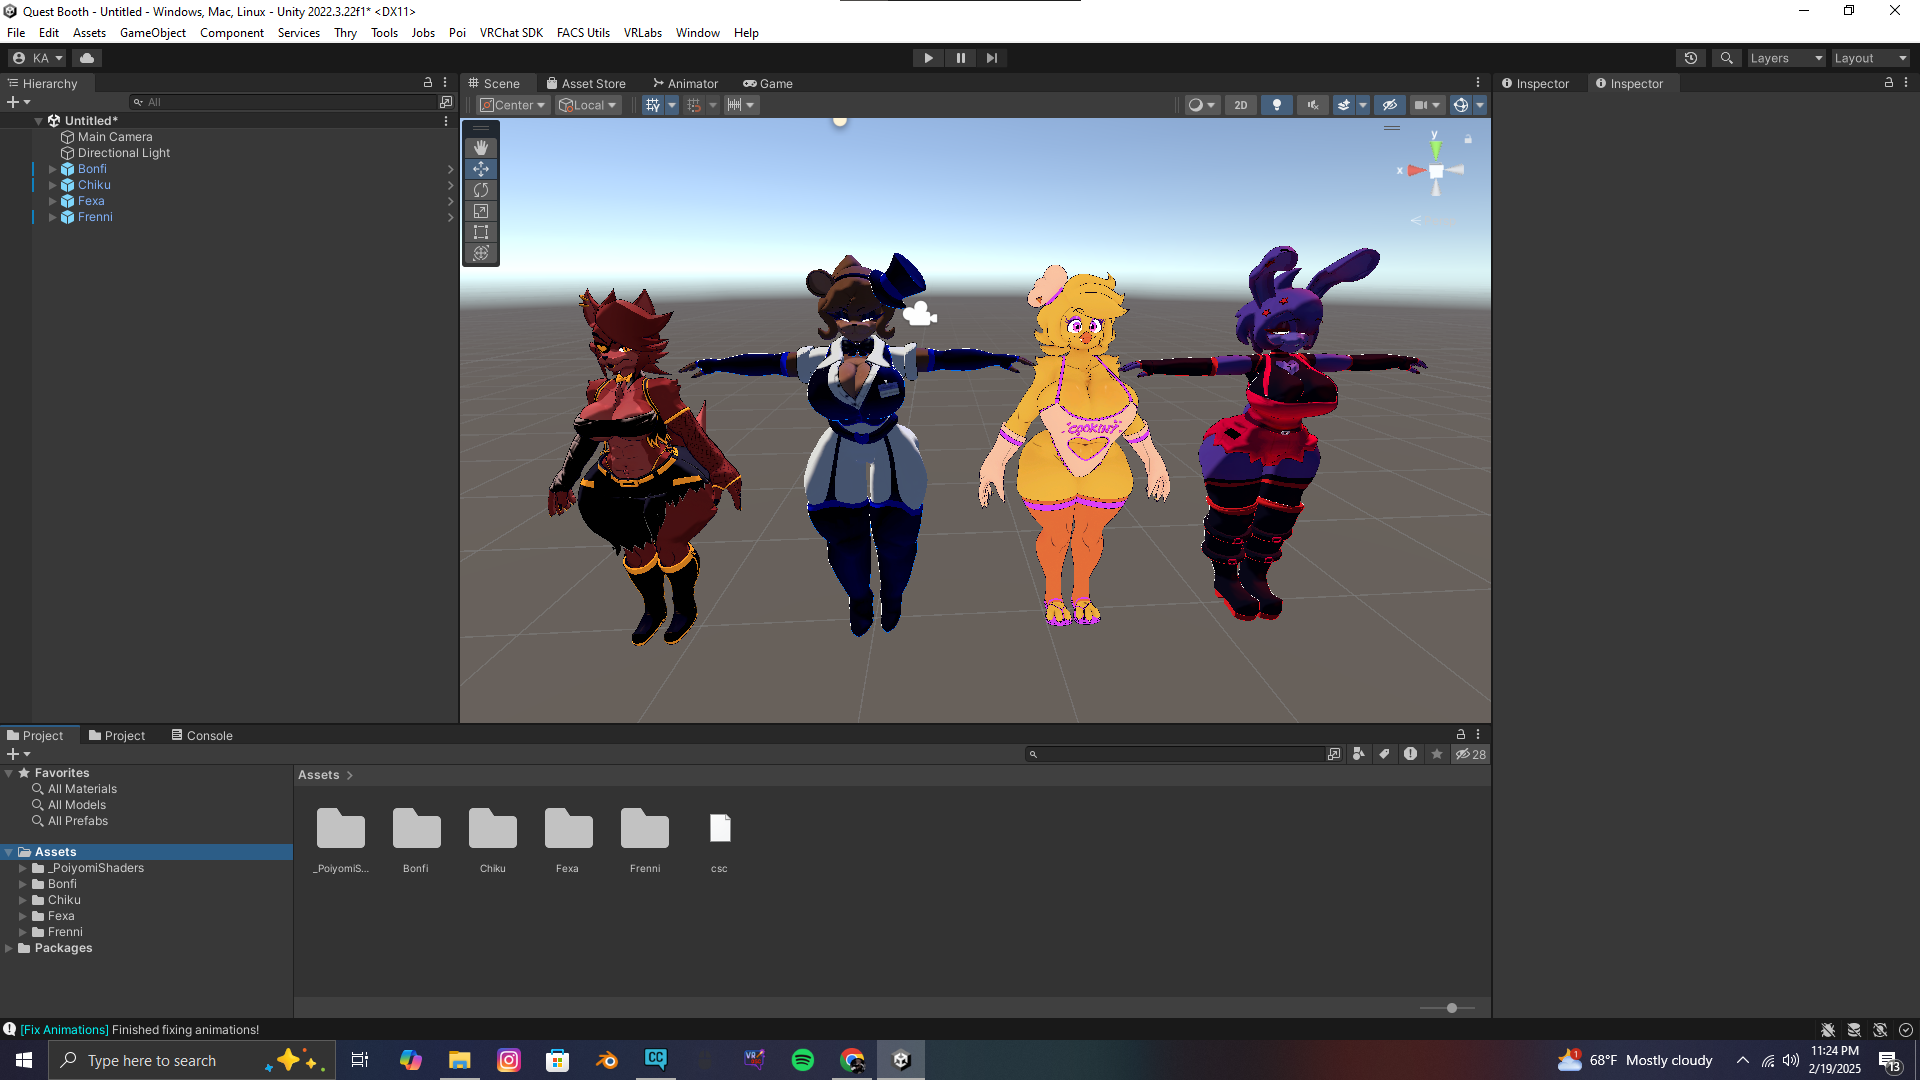The image size is (1920, 1080).
Task: Open Local handle rotation dropdown
Action: coord(588,105)
